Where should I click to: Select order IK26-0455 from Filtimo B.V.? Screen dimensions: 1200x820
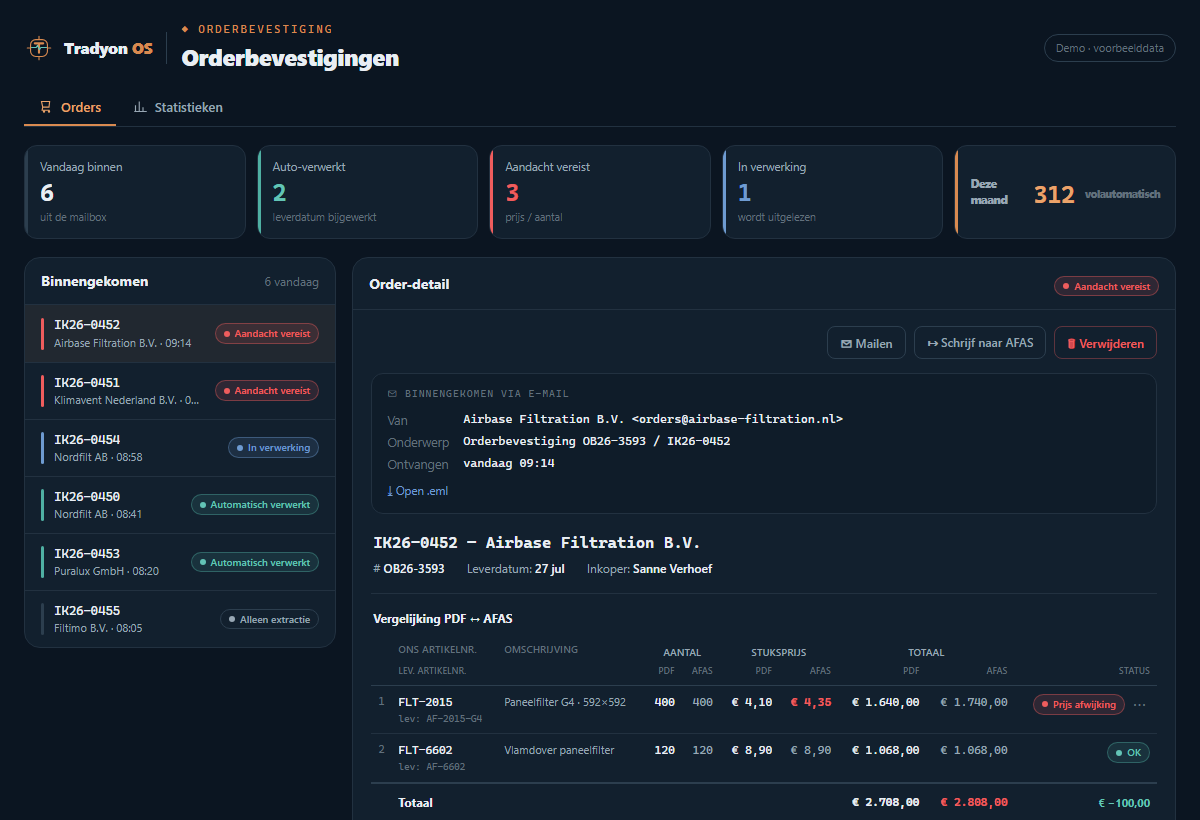click(x=180, y=619)
